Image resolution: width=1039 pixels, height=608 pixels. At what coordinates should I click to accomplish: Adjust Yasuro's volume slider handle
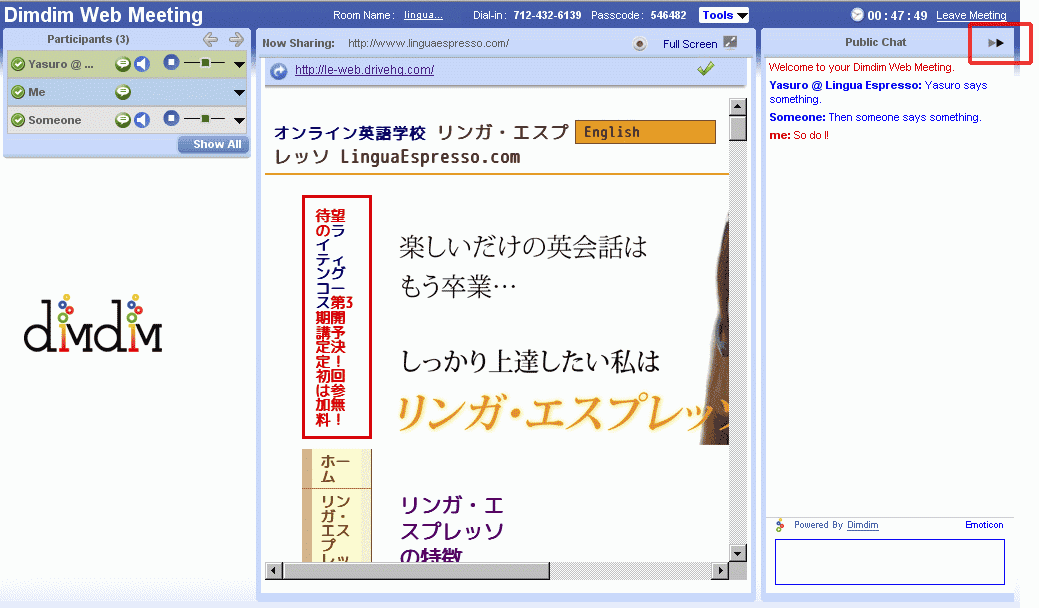click(205, 63)
